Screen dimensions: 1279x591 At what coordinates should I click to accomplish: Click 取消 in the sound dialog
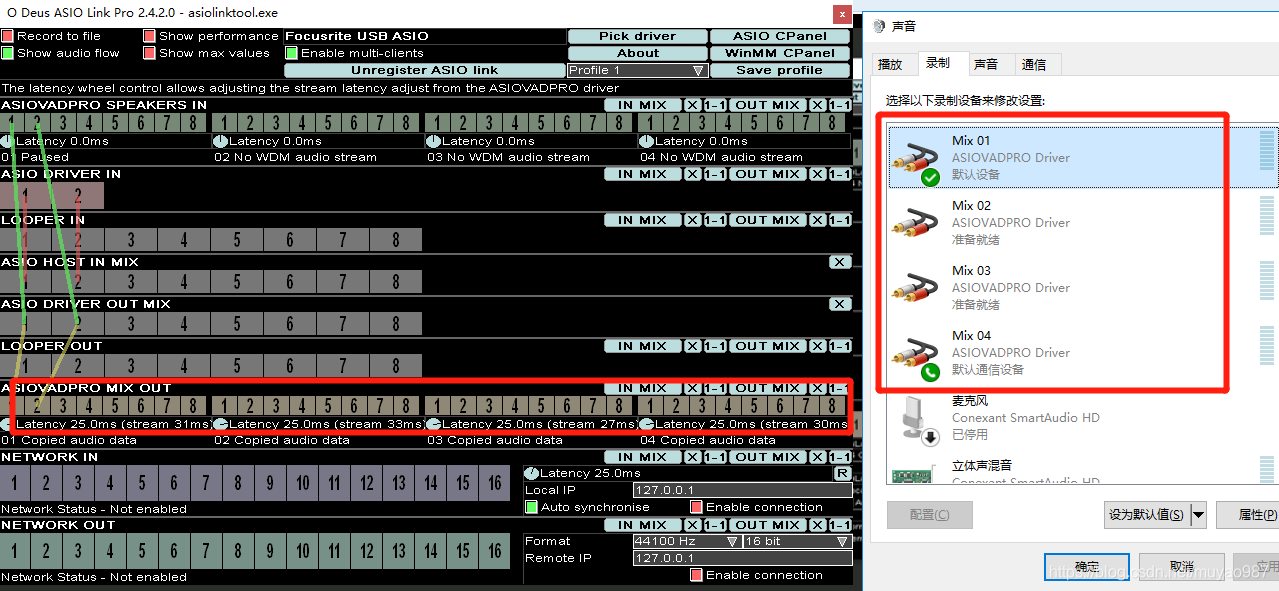point(1181,567)
